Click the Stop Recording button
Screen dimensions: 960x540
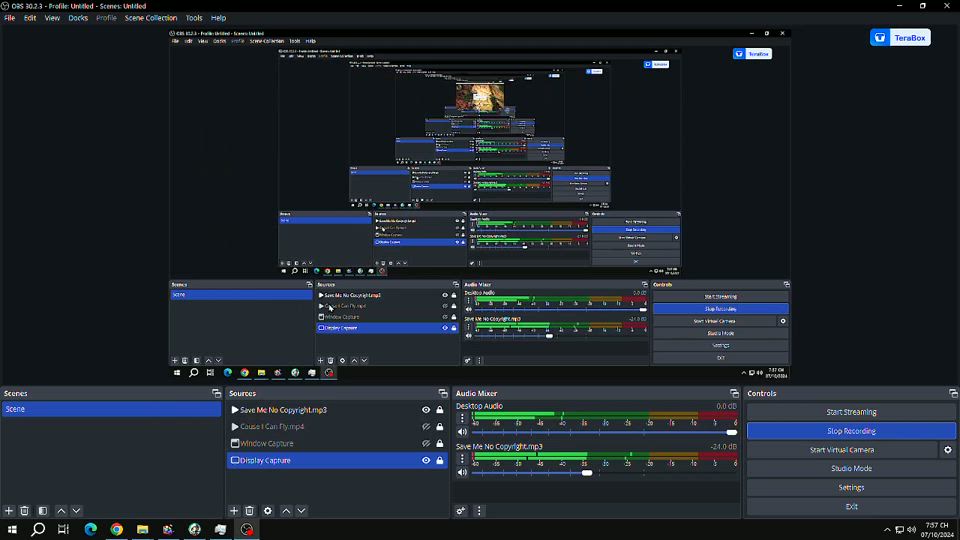pos(851,431)
